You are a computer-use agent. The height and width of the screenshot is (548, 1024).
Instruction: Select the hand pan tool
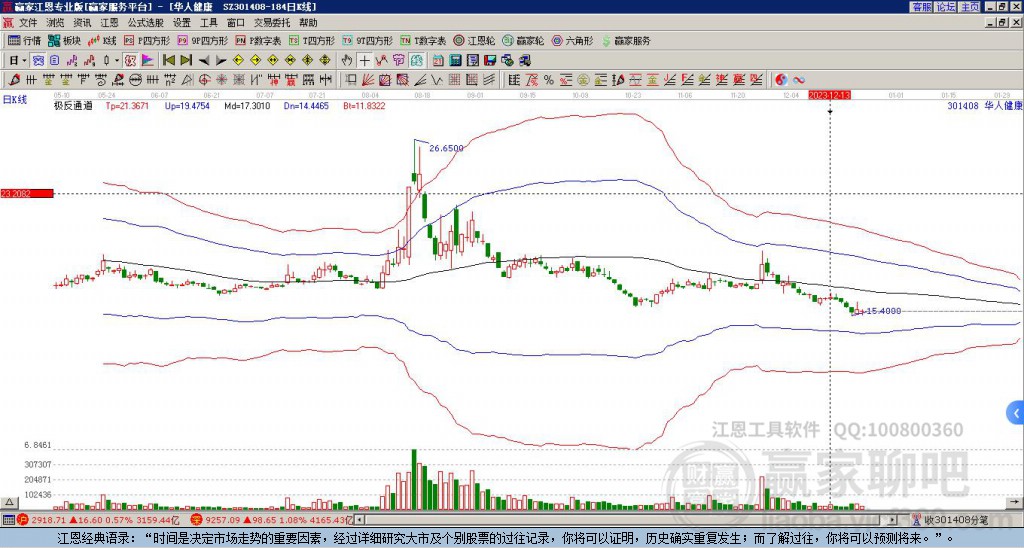(347, 60)
